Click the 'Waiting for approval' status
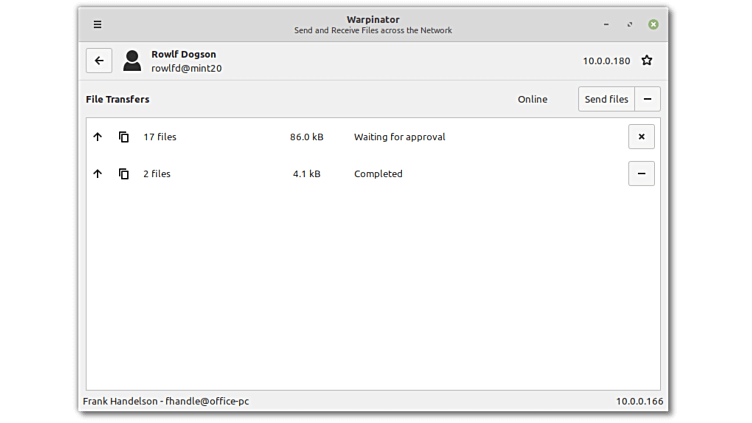This screenshot has height=423, width=752. (x=400, y=137)
